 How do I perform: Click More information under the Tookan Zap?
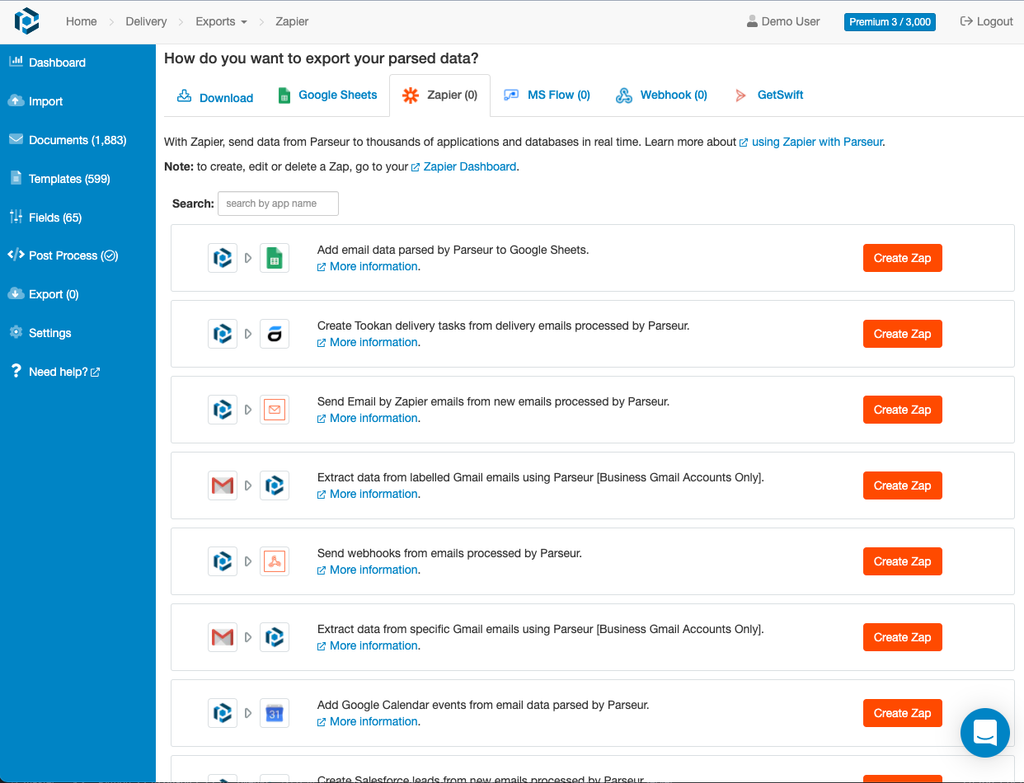367,342
